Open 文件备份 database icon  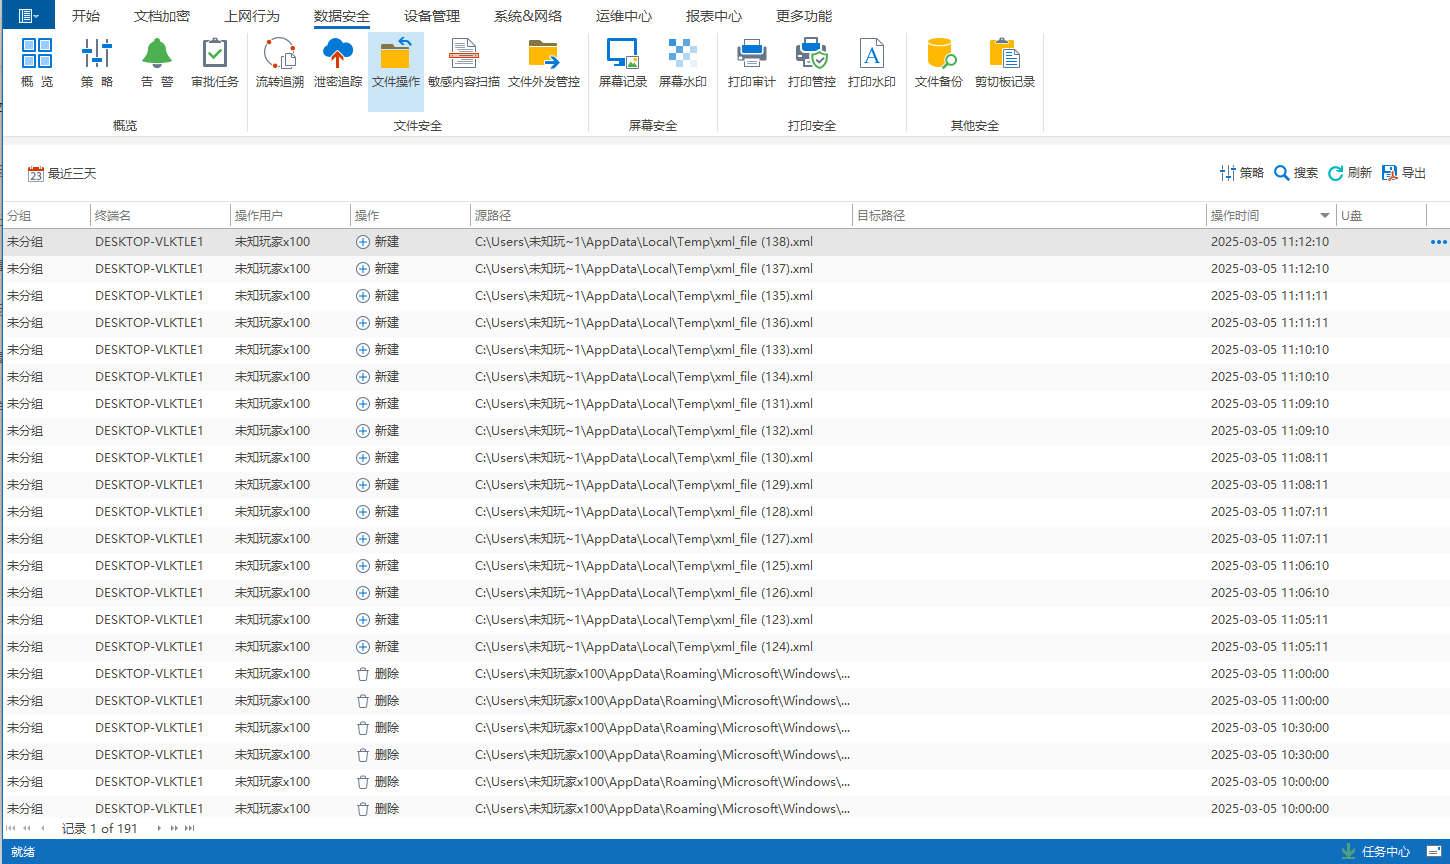click(x=938, y=64)
